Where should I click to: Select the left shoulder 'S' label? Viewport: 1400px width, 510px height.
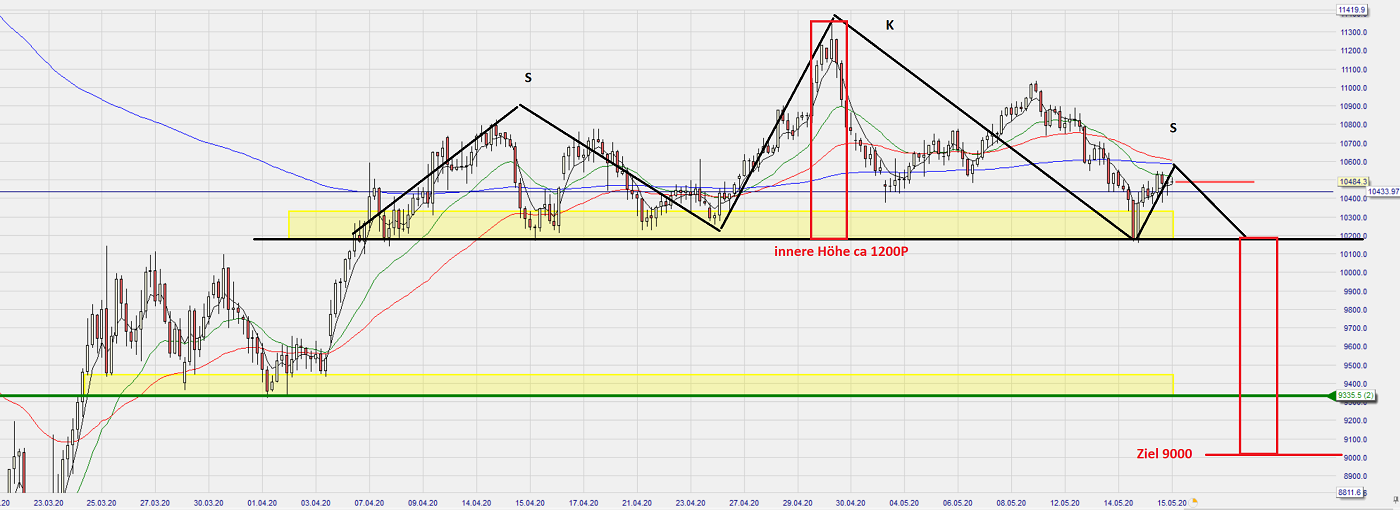point(528,77)
